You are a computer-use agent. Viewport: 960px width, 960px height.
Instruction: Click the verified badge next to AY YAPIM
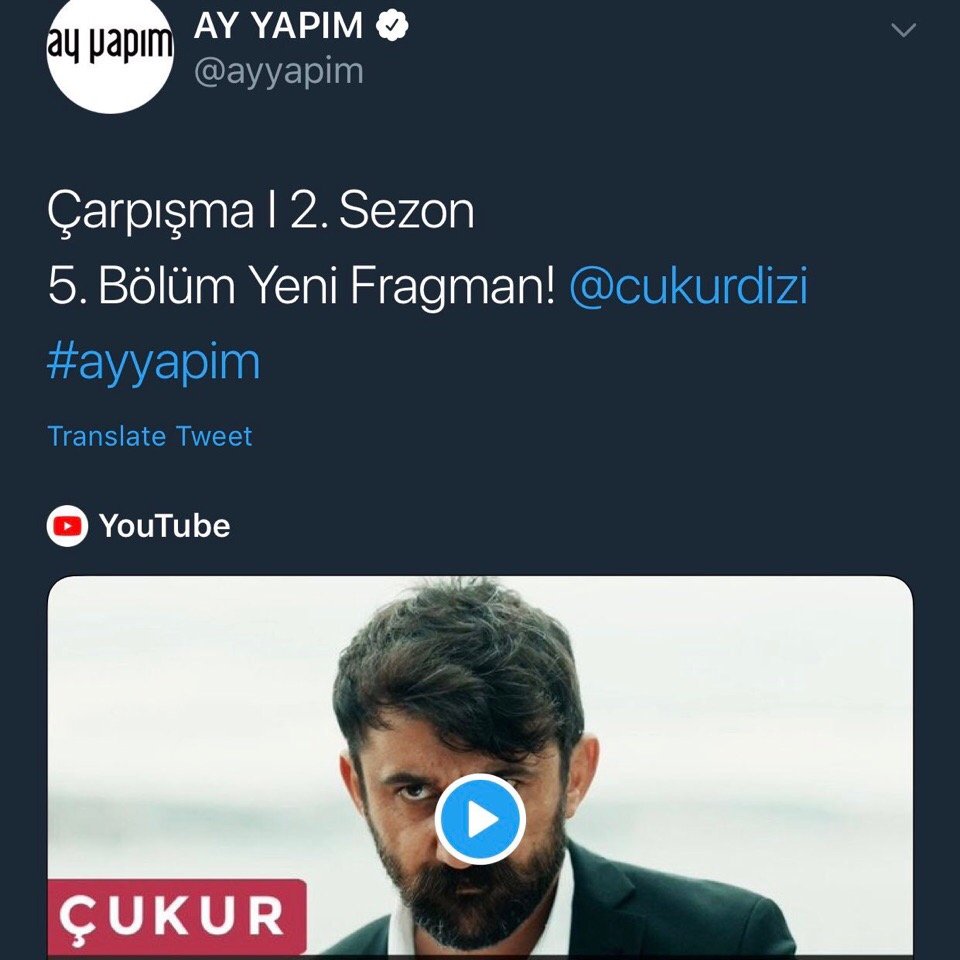pyautogui.click(x=392, y=26)
